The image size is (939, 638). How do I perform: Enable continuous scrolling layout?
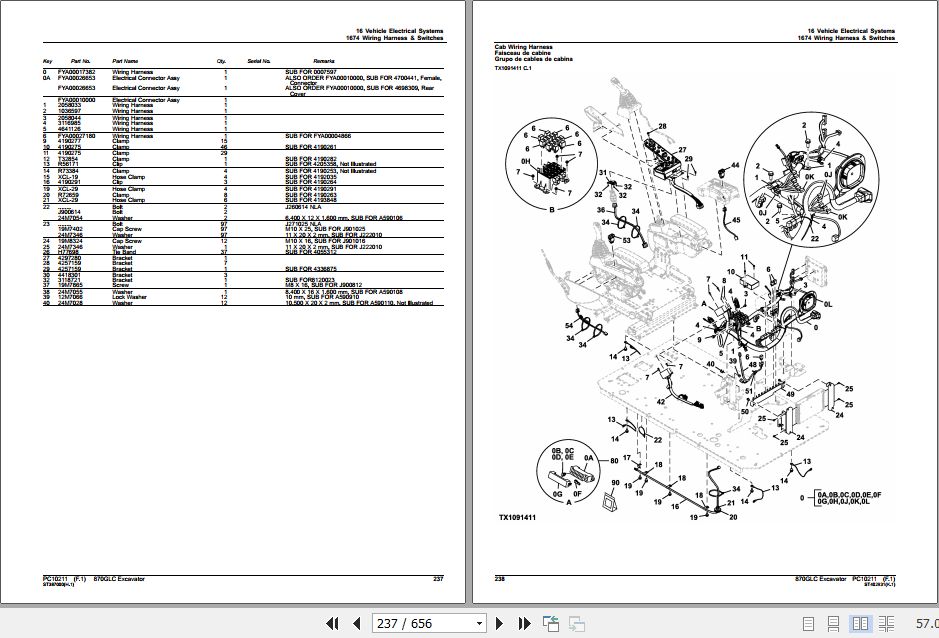tap(834, 623)
